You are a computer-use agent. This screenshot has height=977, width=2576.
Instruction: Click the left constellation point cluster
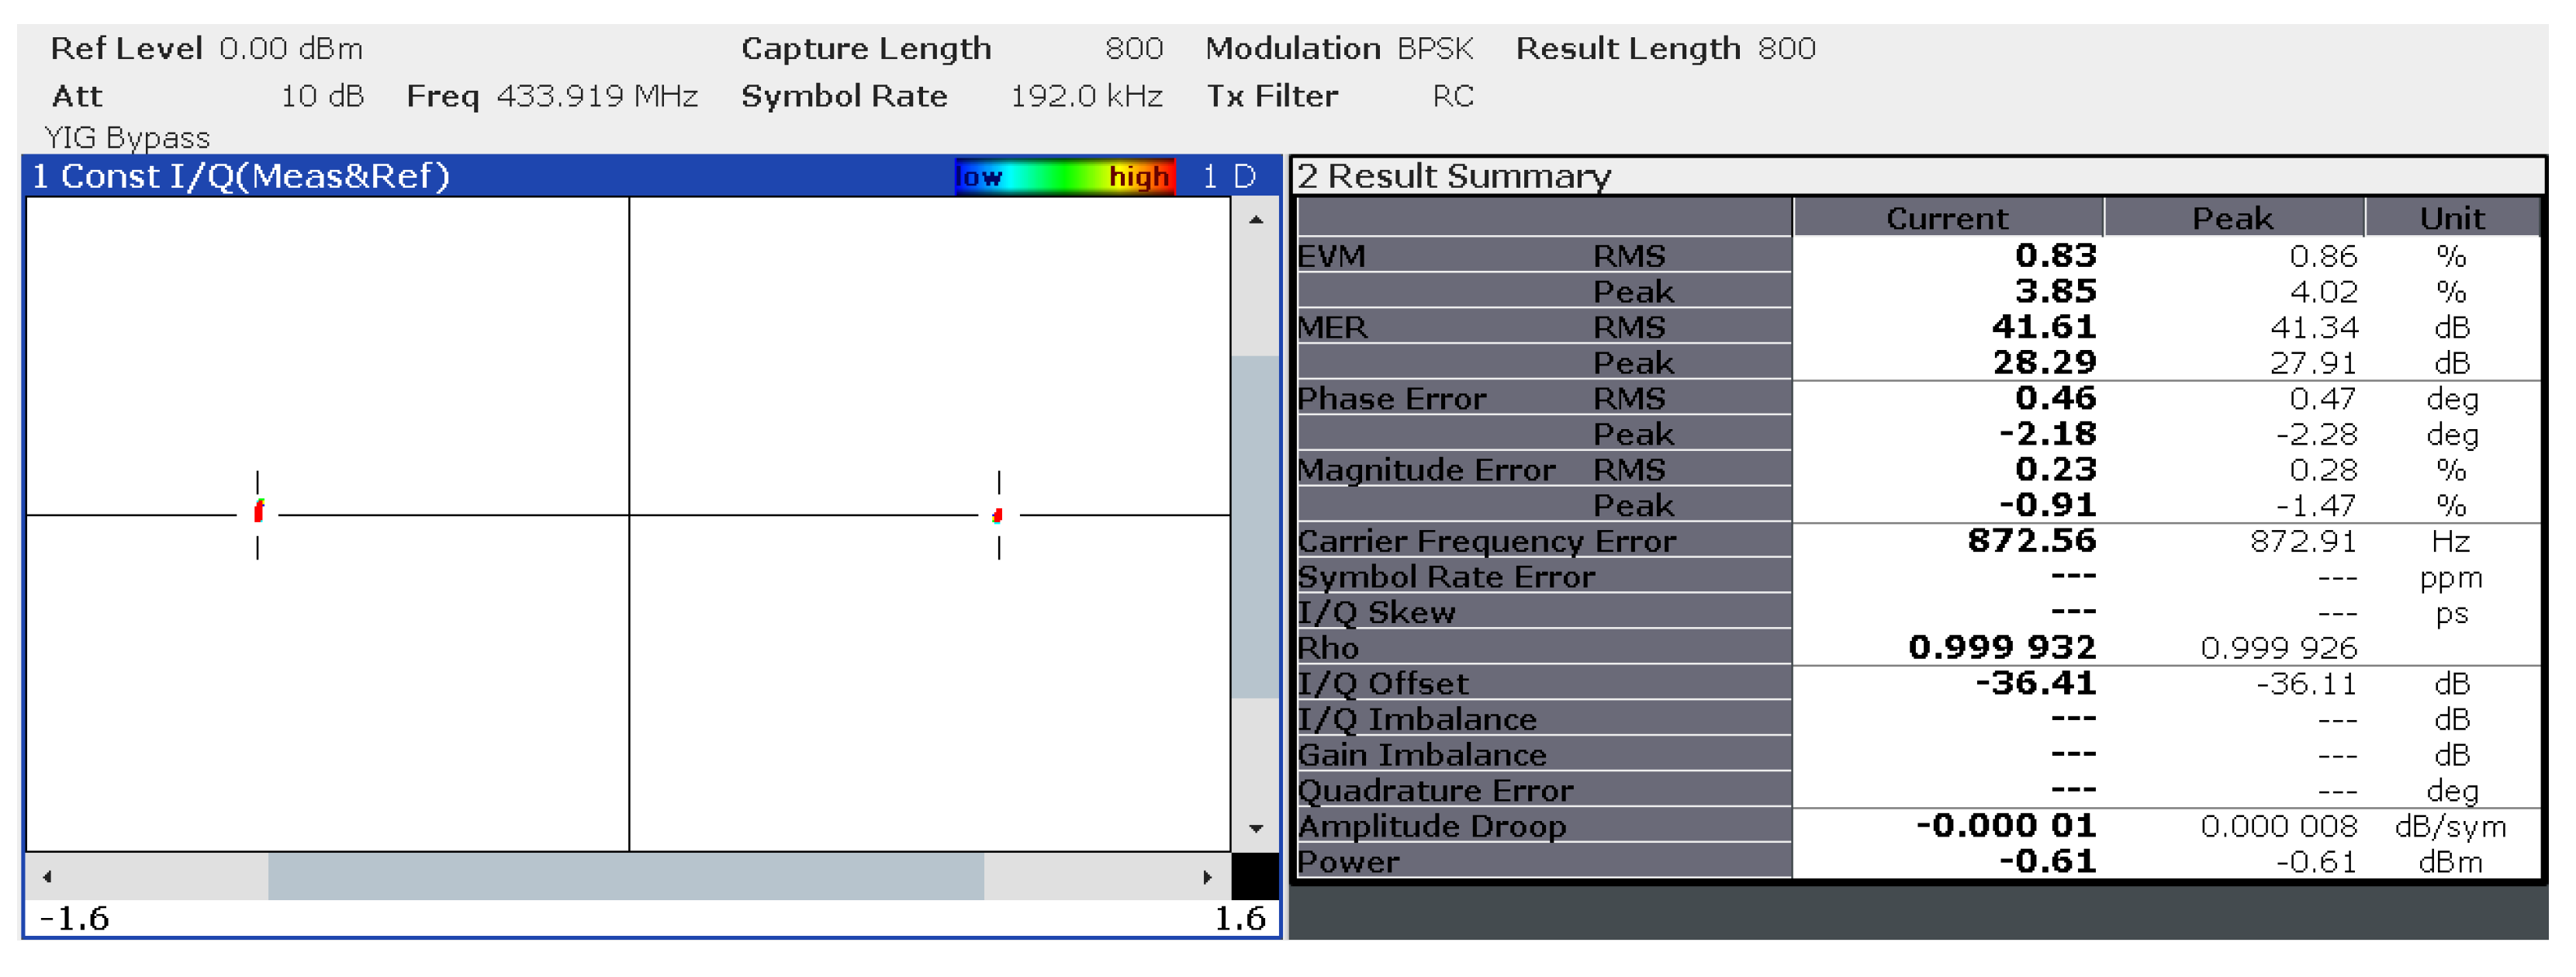coord(259,512)
